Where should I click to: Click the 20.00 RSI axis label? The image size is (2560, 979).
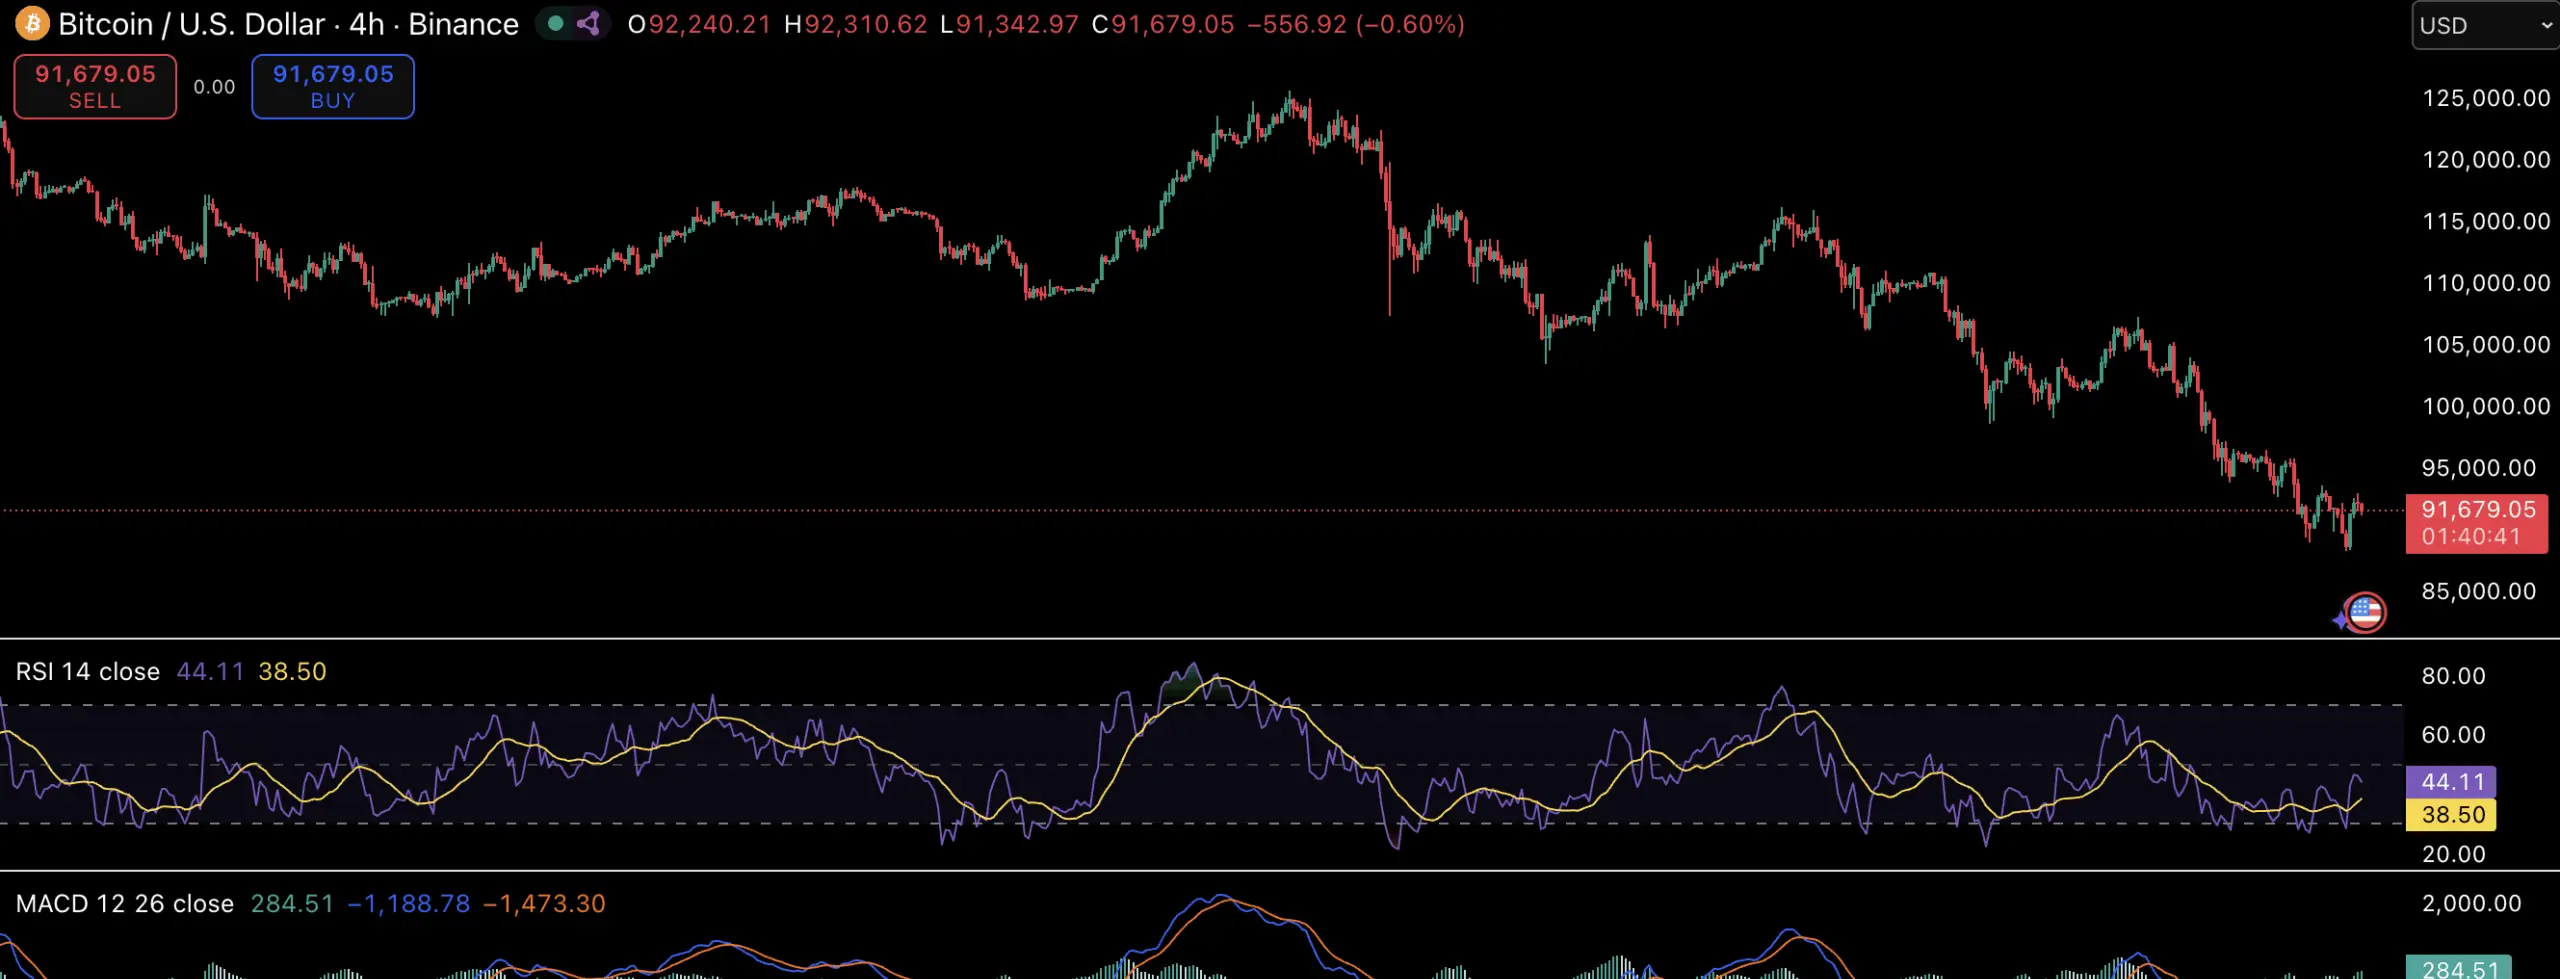pyautogui.click(x=2453, y=854)
